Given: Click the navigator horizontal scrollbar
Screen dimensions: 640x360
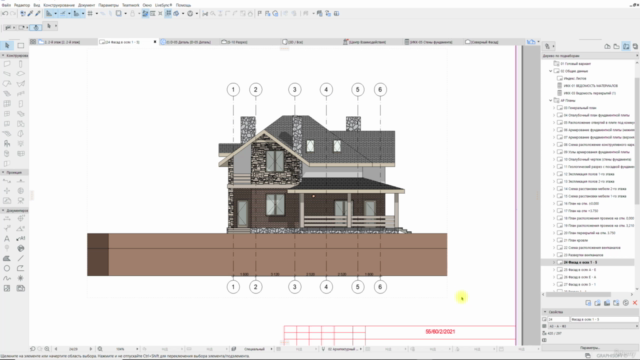Looking at the screenshot, I should click(578, 294).
